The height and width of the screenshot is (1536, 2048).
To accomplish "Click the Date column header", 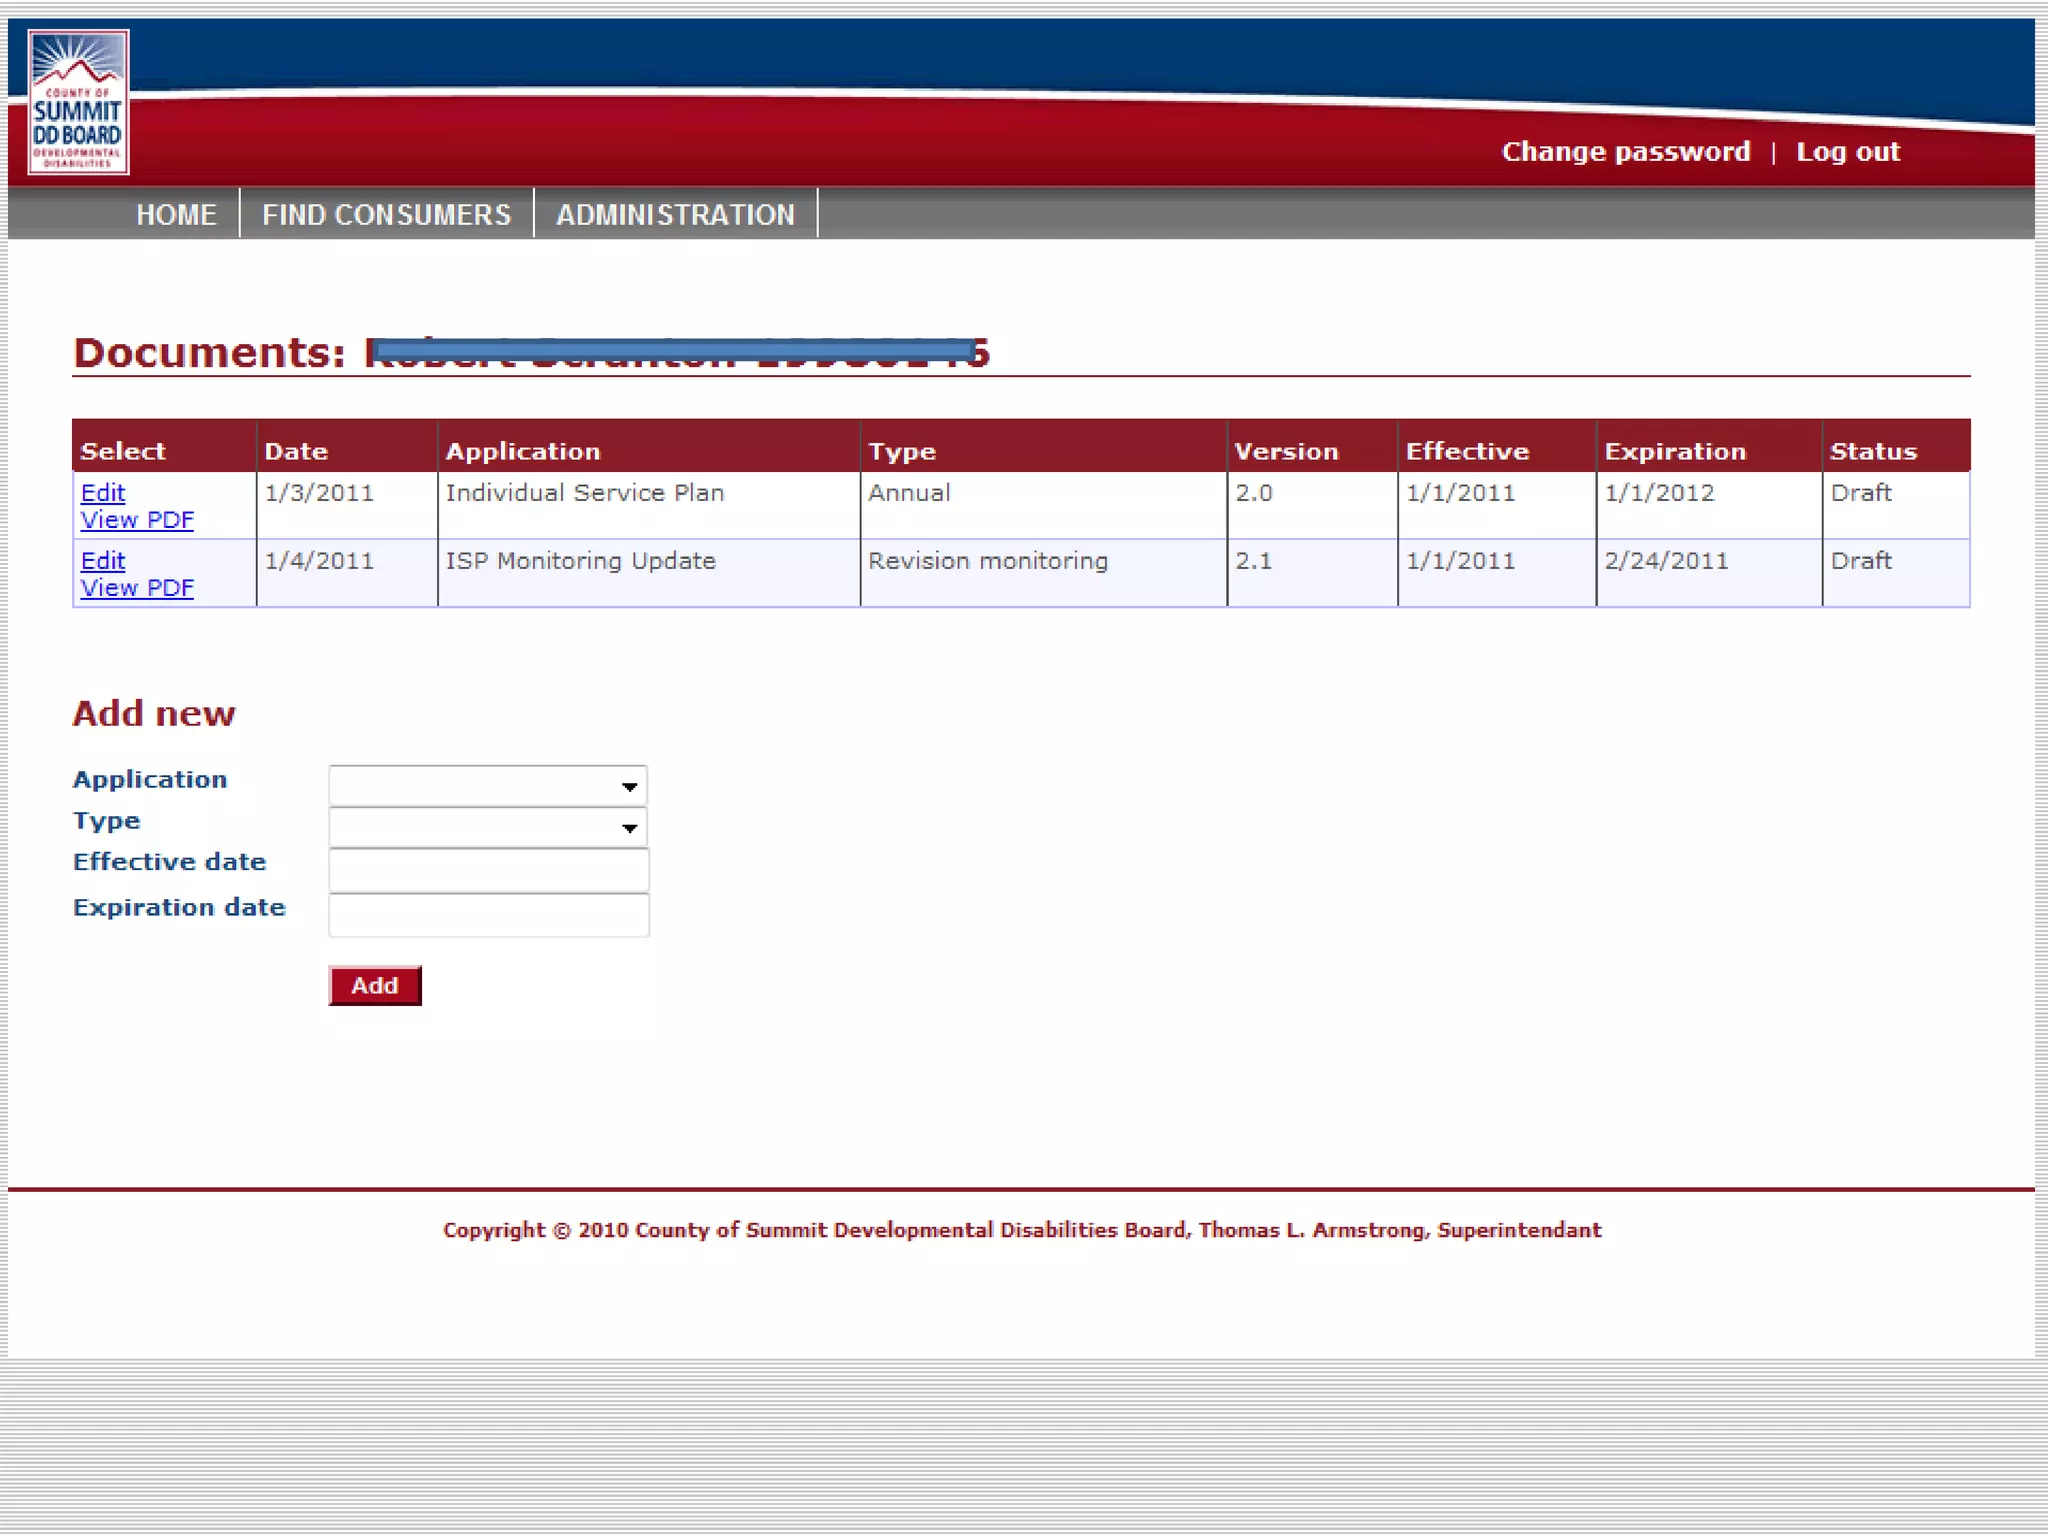I will coord(296,451).
